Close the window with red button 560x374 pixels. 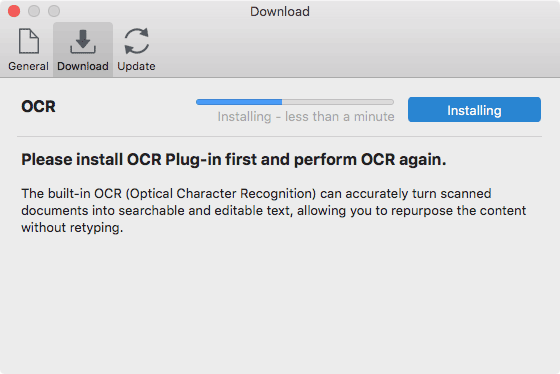[x=14, y=11]
